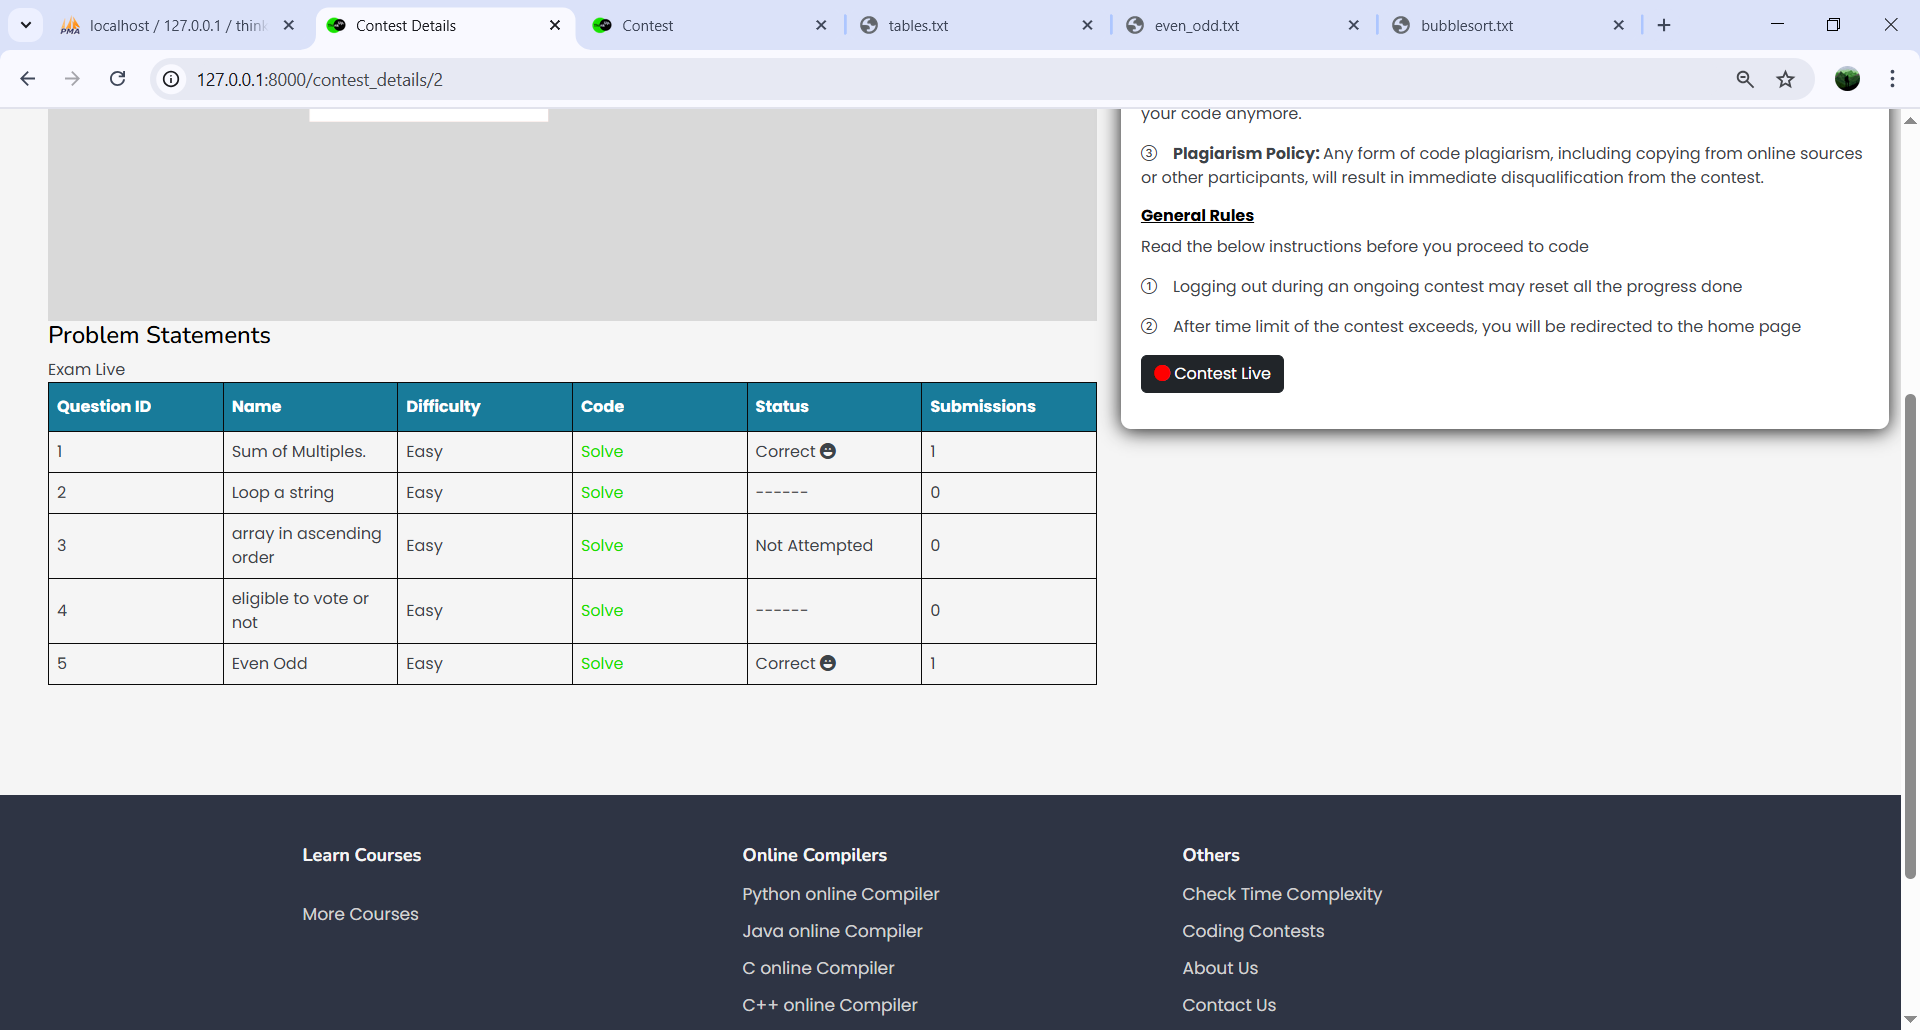
Task: Click Solve for Loop a string
Action: 602,493
